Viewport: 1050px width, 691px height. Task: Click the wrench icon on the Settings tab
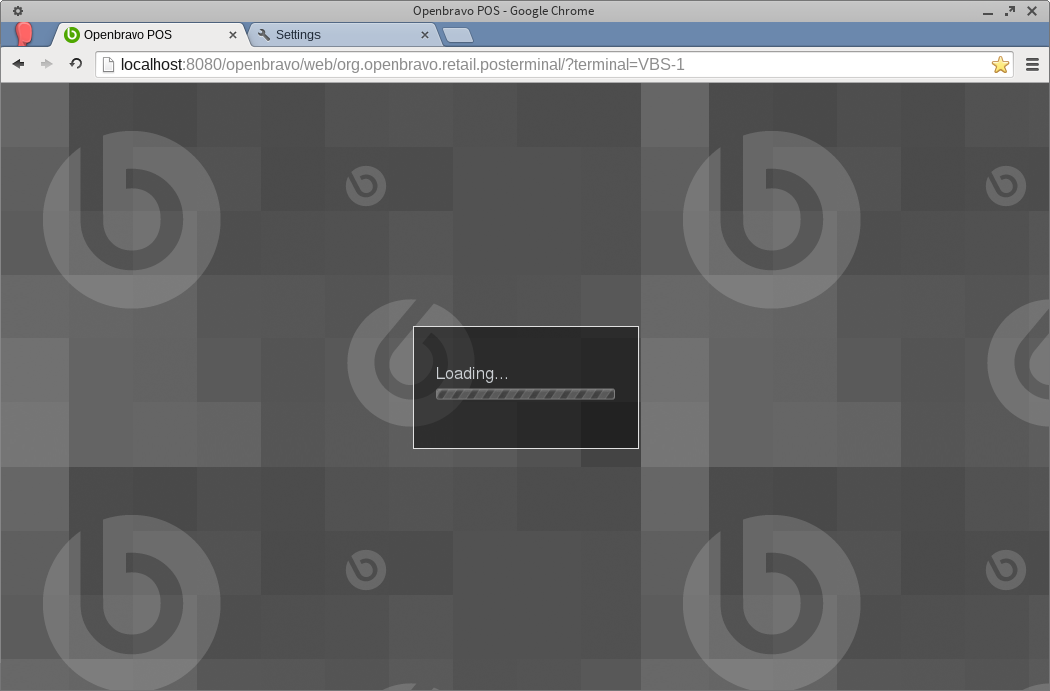[x=264, y=35]
